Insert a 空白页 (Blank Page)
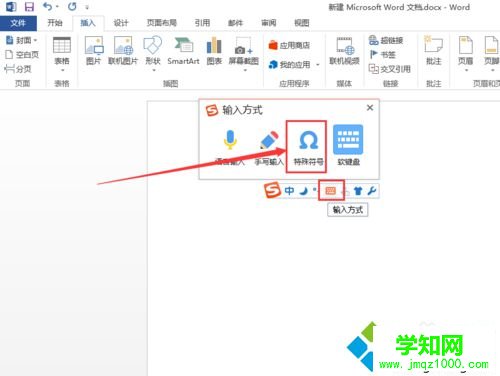 [x=22, y=55]
